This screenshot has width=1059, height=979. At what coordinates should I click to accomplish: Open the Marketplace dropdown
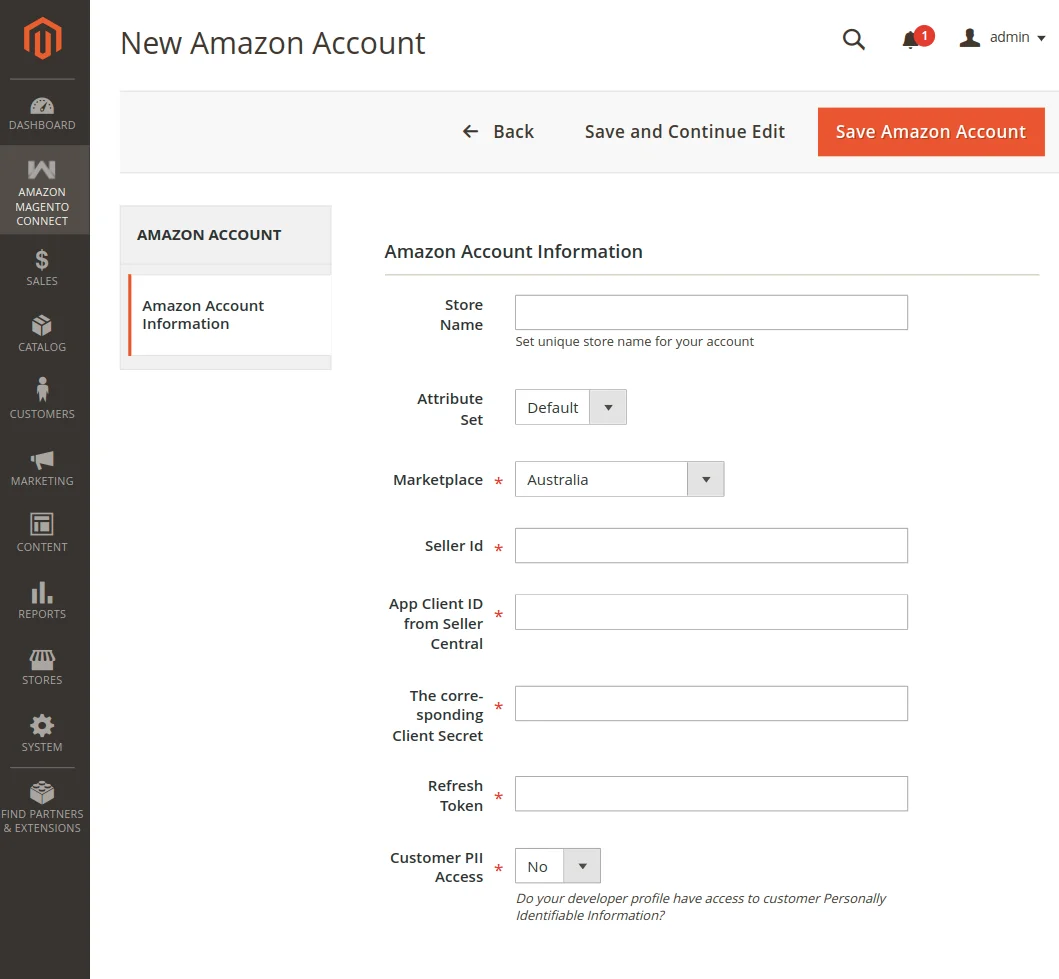pos(619,479)
